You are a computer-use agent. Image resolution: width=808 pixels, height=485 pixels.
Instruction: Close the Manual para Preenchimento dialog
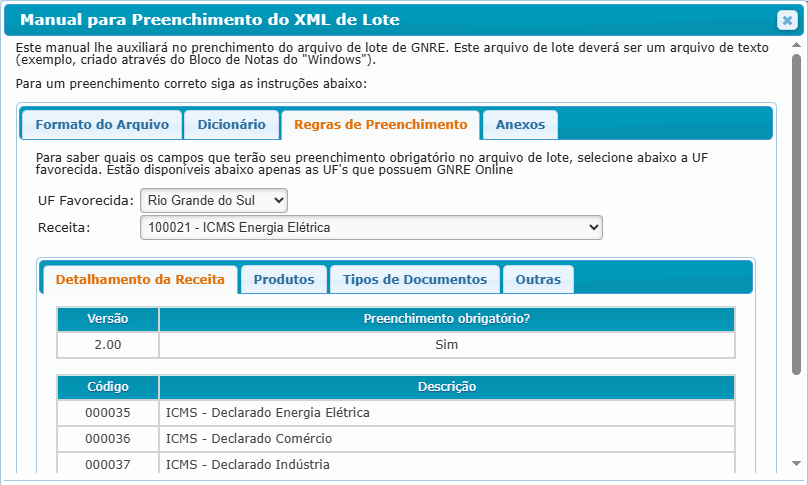tap(786, 20)
